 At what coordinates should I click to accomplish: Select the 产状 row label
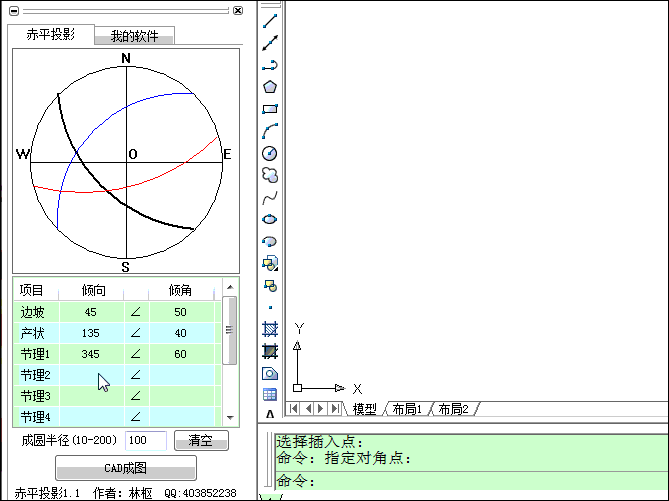32,333
